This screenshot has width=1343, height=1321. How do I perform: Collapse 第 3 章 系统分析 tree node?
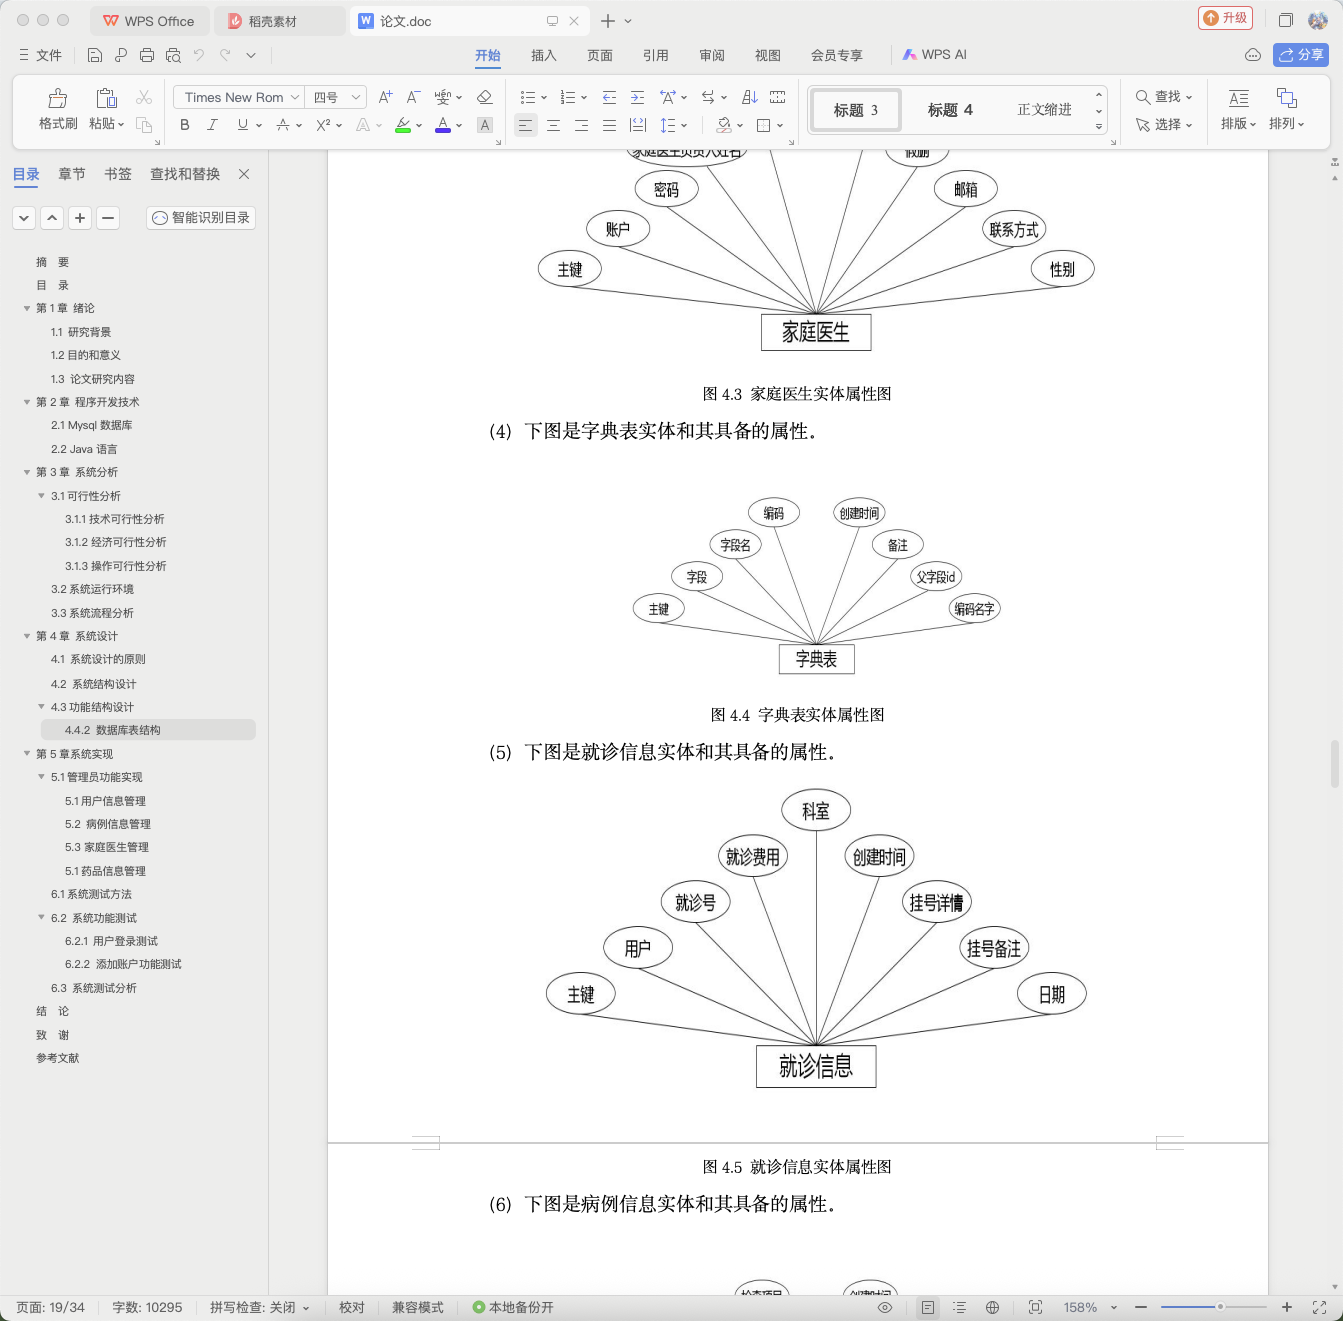click(27, 472)
